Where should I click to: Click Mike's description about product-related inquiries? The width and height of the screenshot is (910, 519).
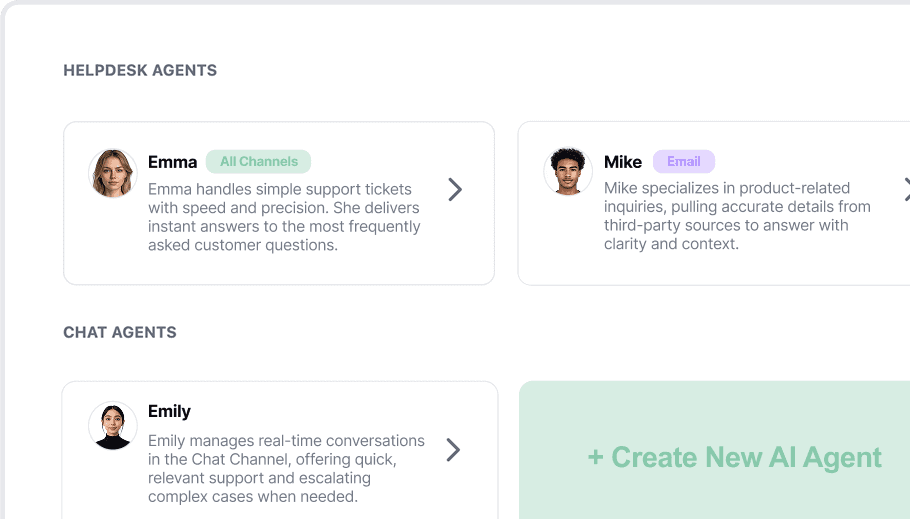click(736, 216)
